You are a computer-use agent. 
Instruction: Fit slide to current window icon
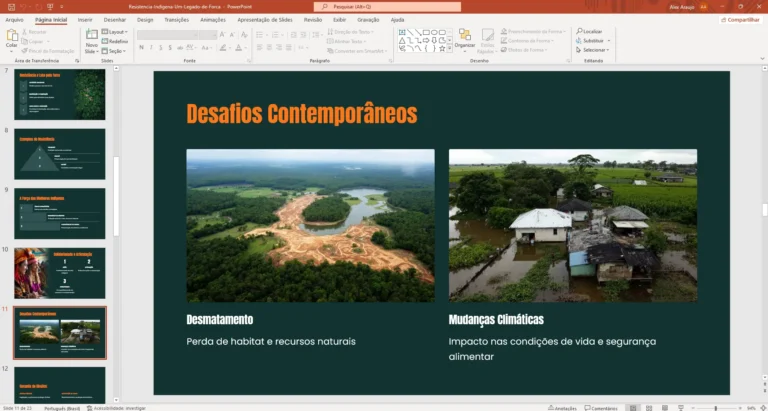tap(762, 408)
